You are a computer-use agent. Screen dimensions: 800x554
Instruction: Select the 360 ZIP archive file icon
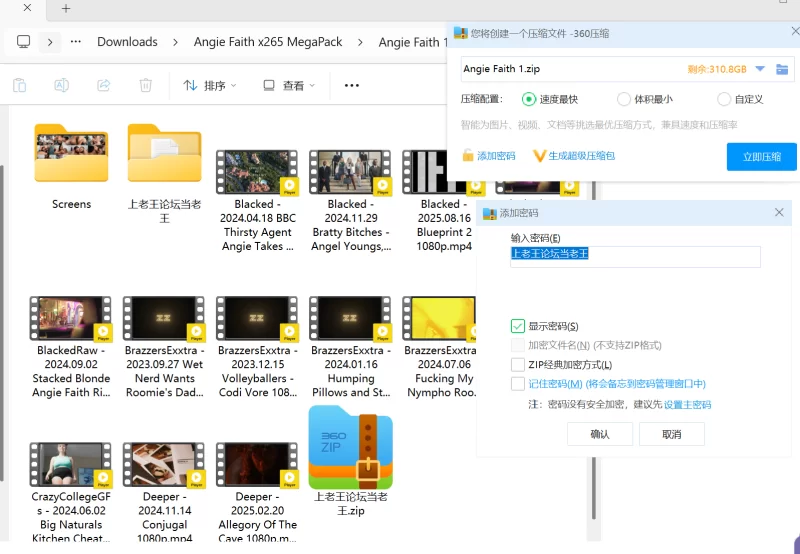click(x=350, y=448)
